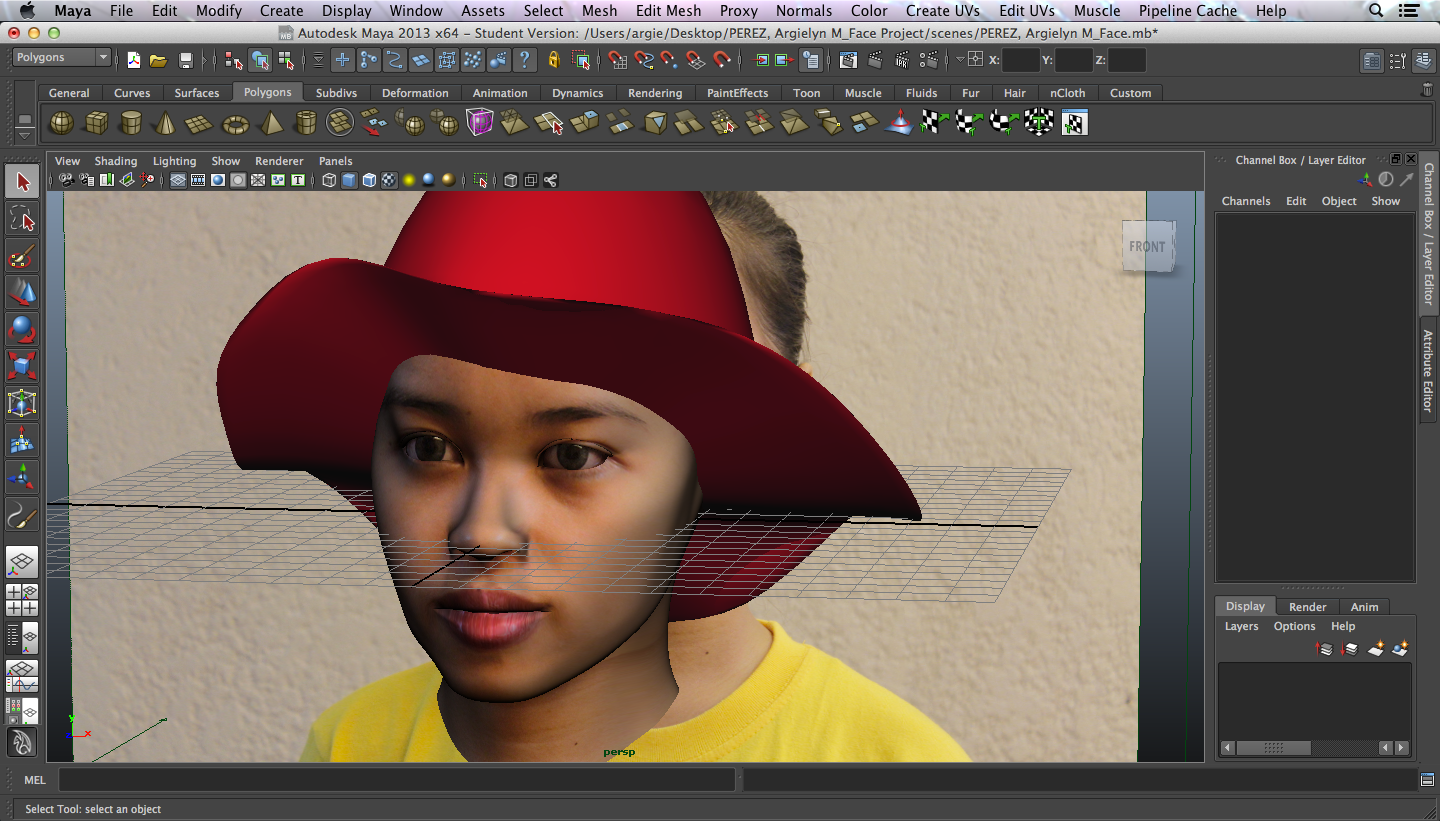The image size is (1440, 821).
Task: Click the Save scene floppy disk icon
Action: coord(185,61)
